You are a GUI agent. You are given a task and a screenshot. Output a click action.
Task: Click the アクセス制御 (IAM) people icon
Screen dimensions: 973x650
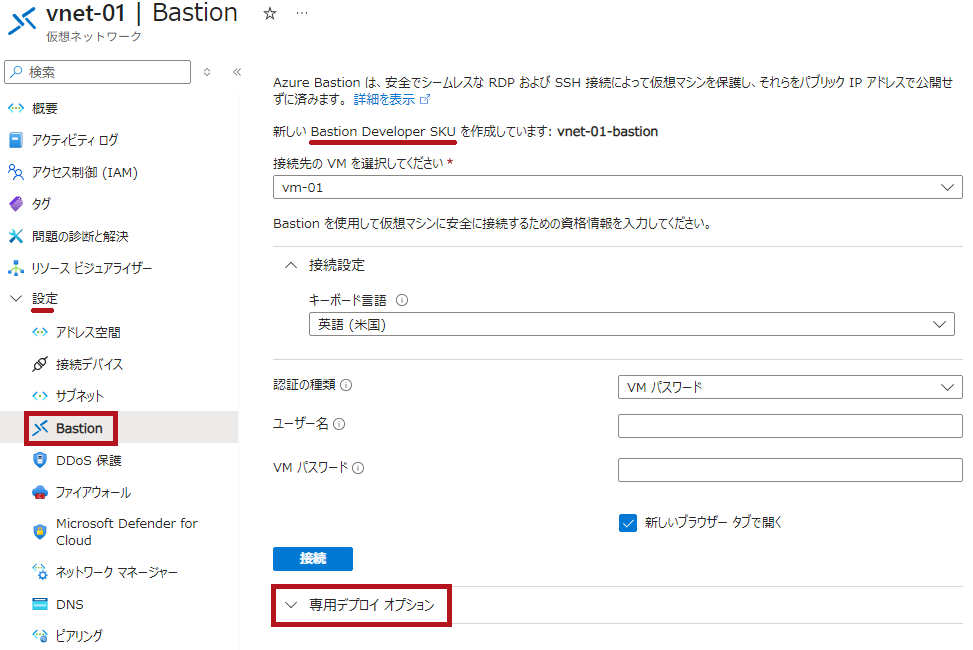point(16,172)
